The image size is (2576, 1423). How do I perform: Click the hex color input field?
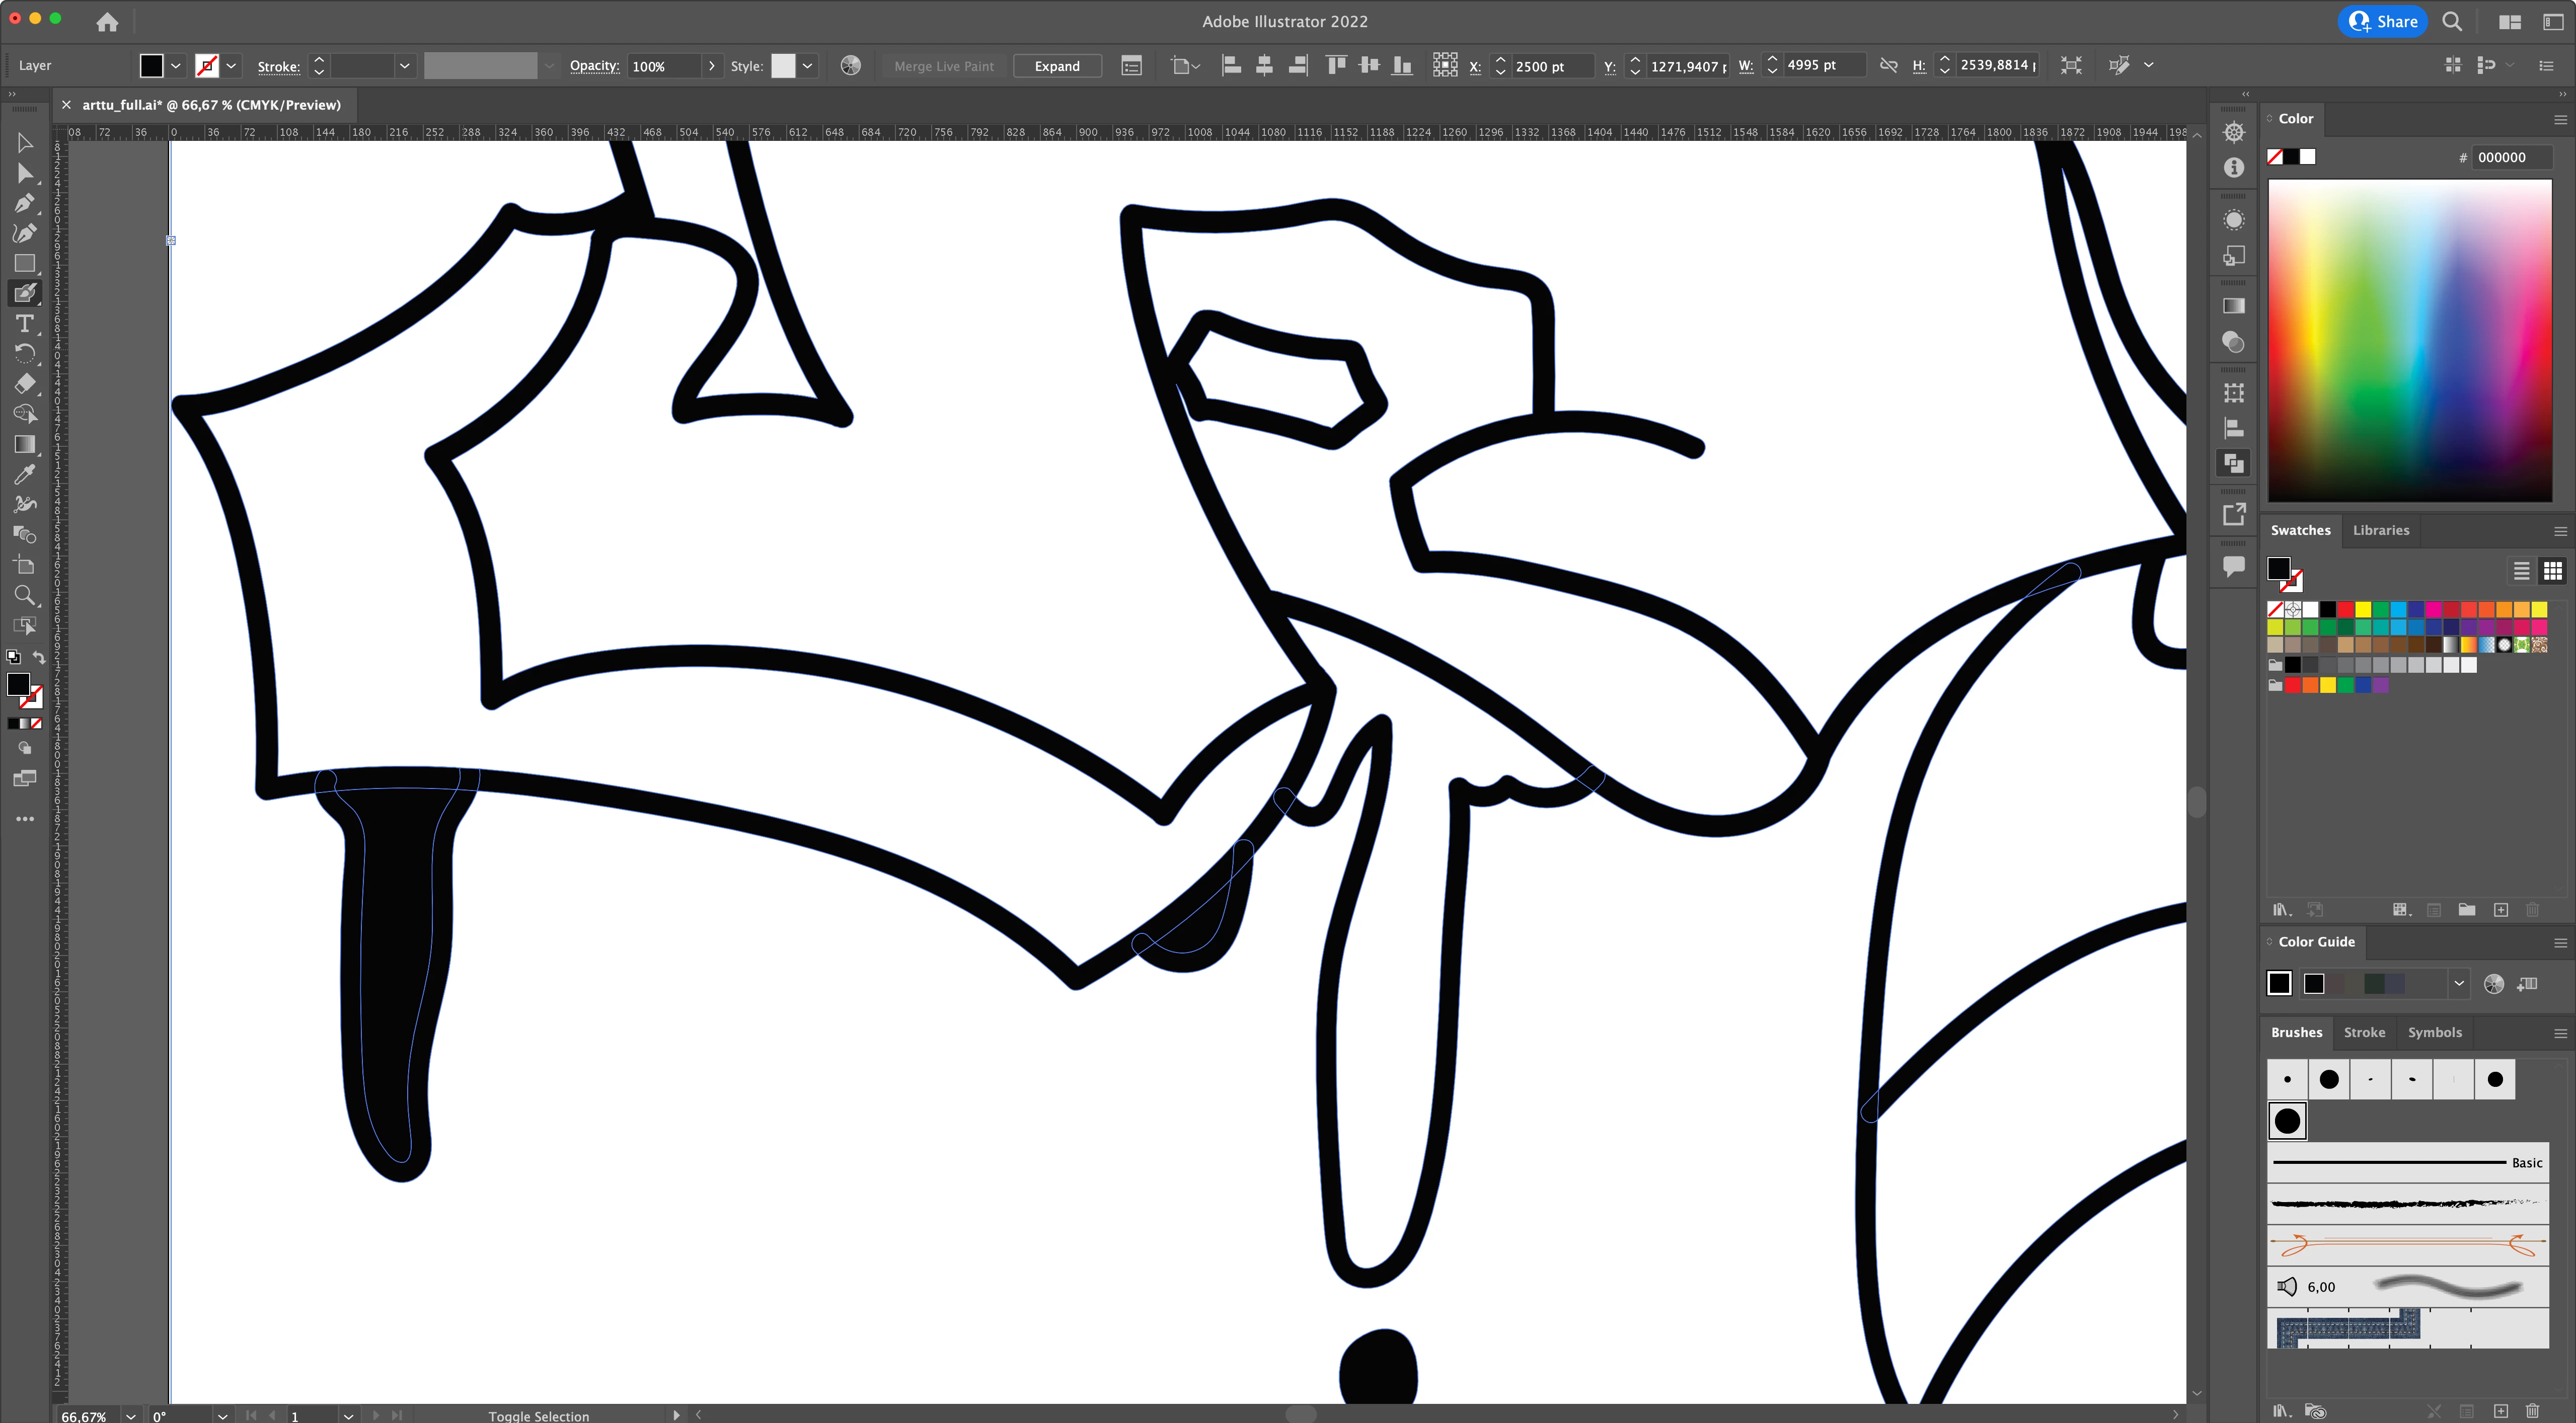tap(2511, 157)
